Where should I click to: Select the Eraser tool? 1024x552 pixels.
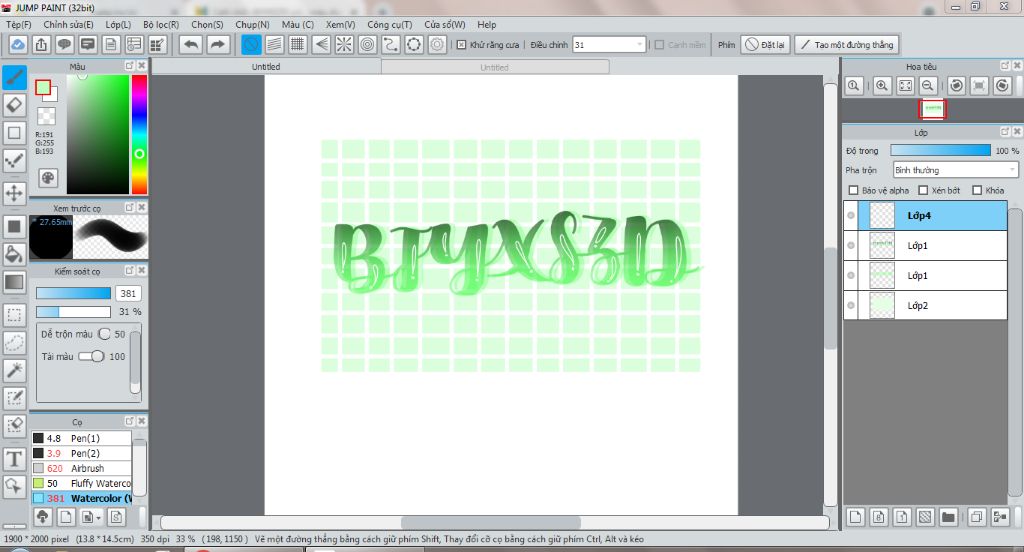(14, 105)
